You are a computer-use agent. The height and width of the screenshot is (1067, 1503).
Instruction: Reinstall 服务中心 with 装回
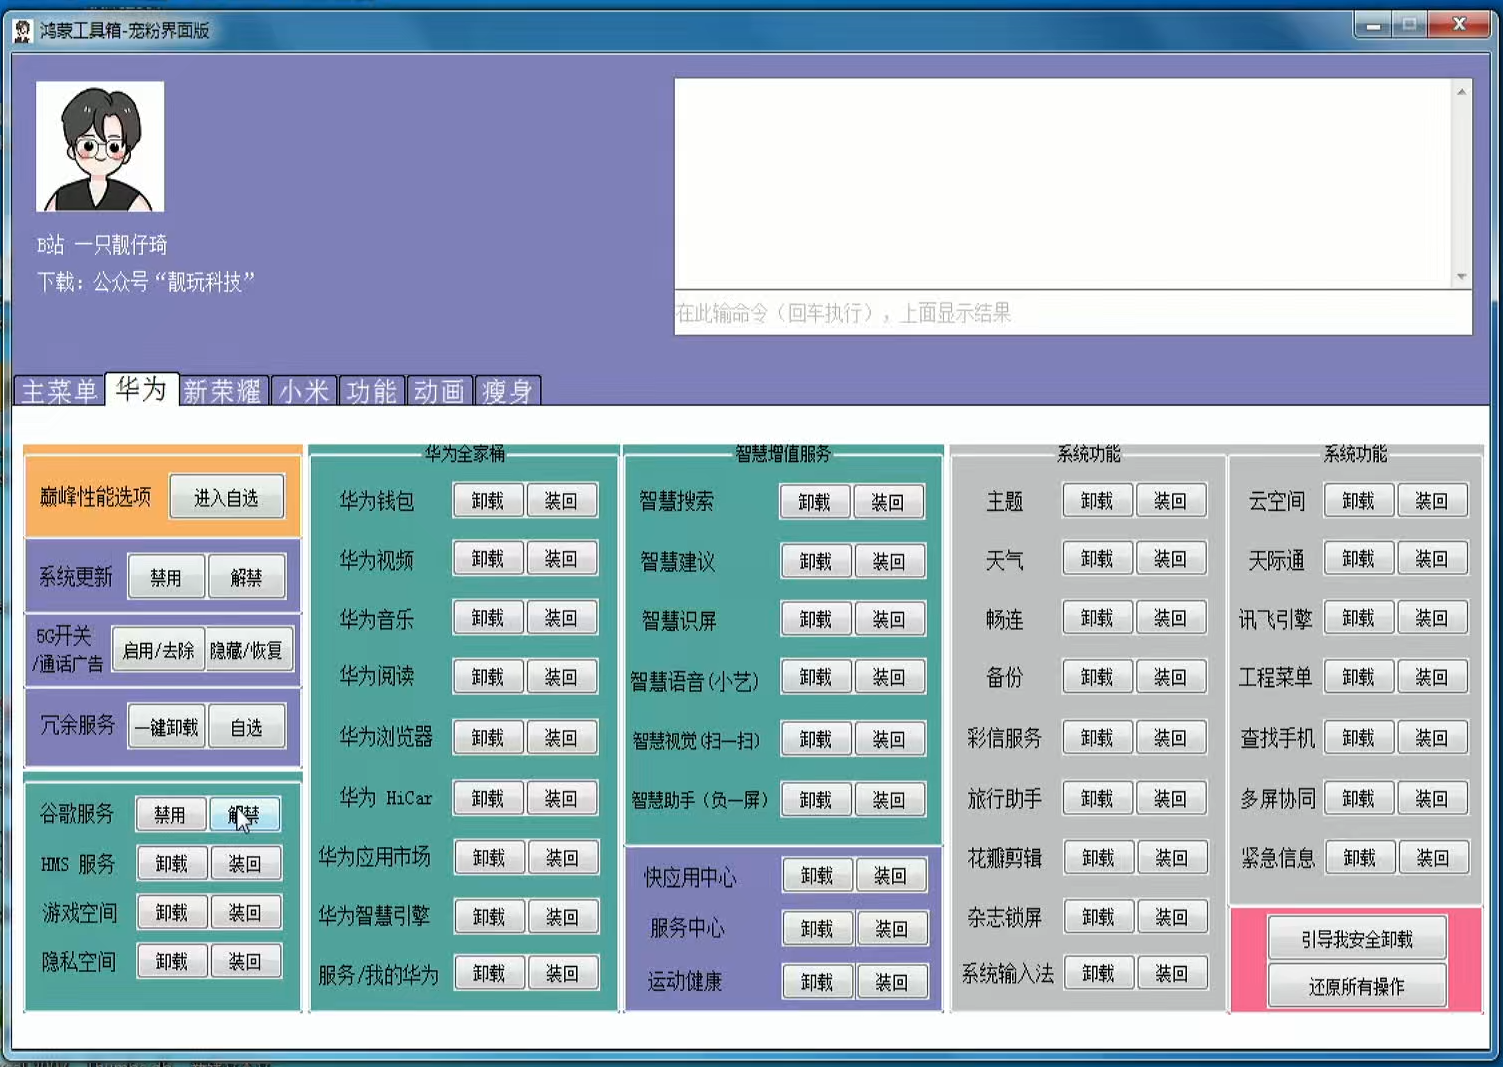coord(892,928)
